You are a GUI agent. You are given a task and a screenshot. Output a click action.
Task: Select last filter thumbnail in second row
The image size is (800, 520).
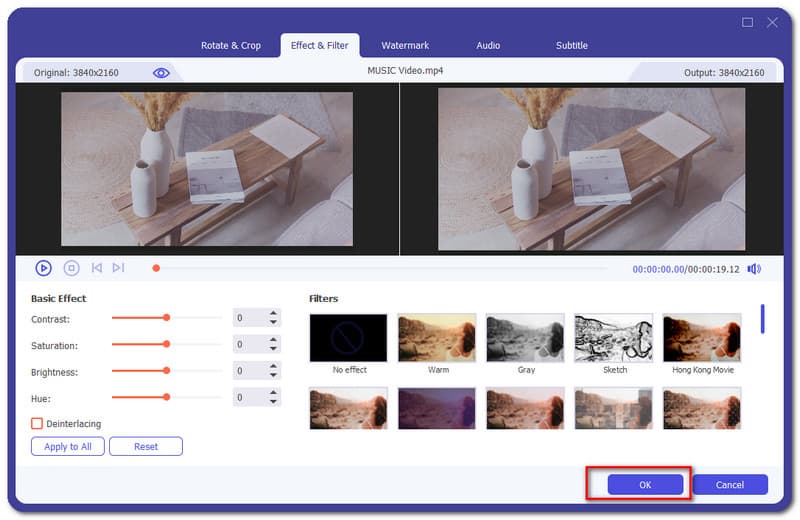pyautogui.click(x=702, y=408)
